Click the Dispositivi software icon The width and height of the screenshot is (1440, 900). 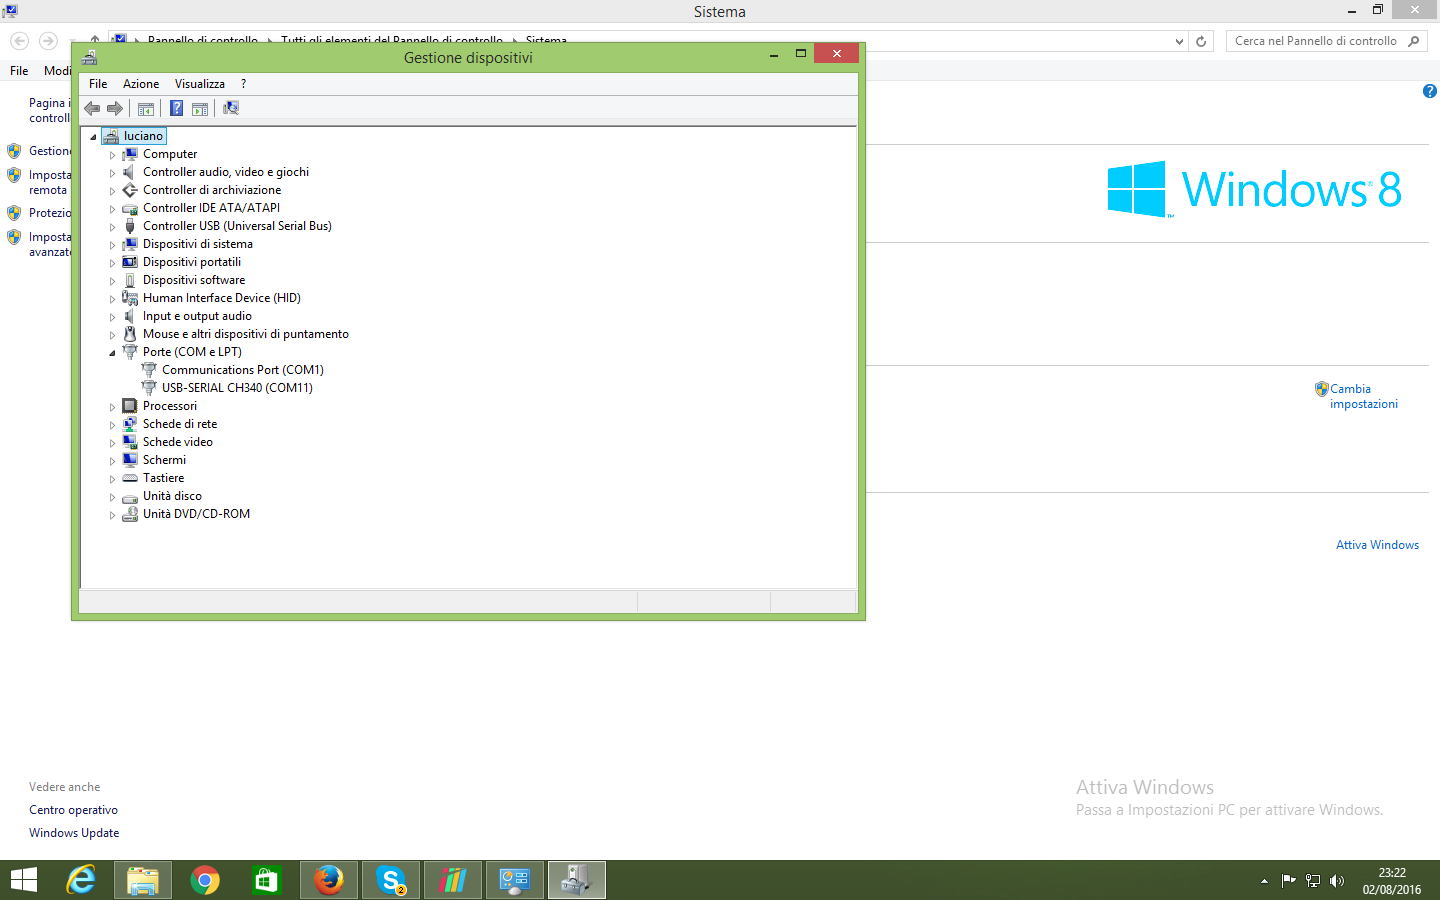pyautogui.click(x=130, y=280)
